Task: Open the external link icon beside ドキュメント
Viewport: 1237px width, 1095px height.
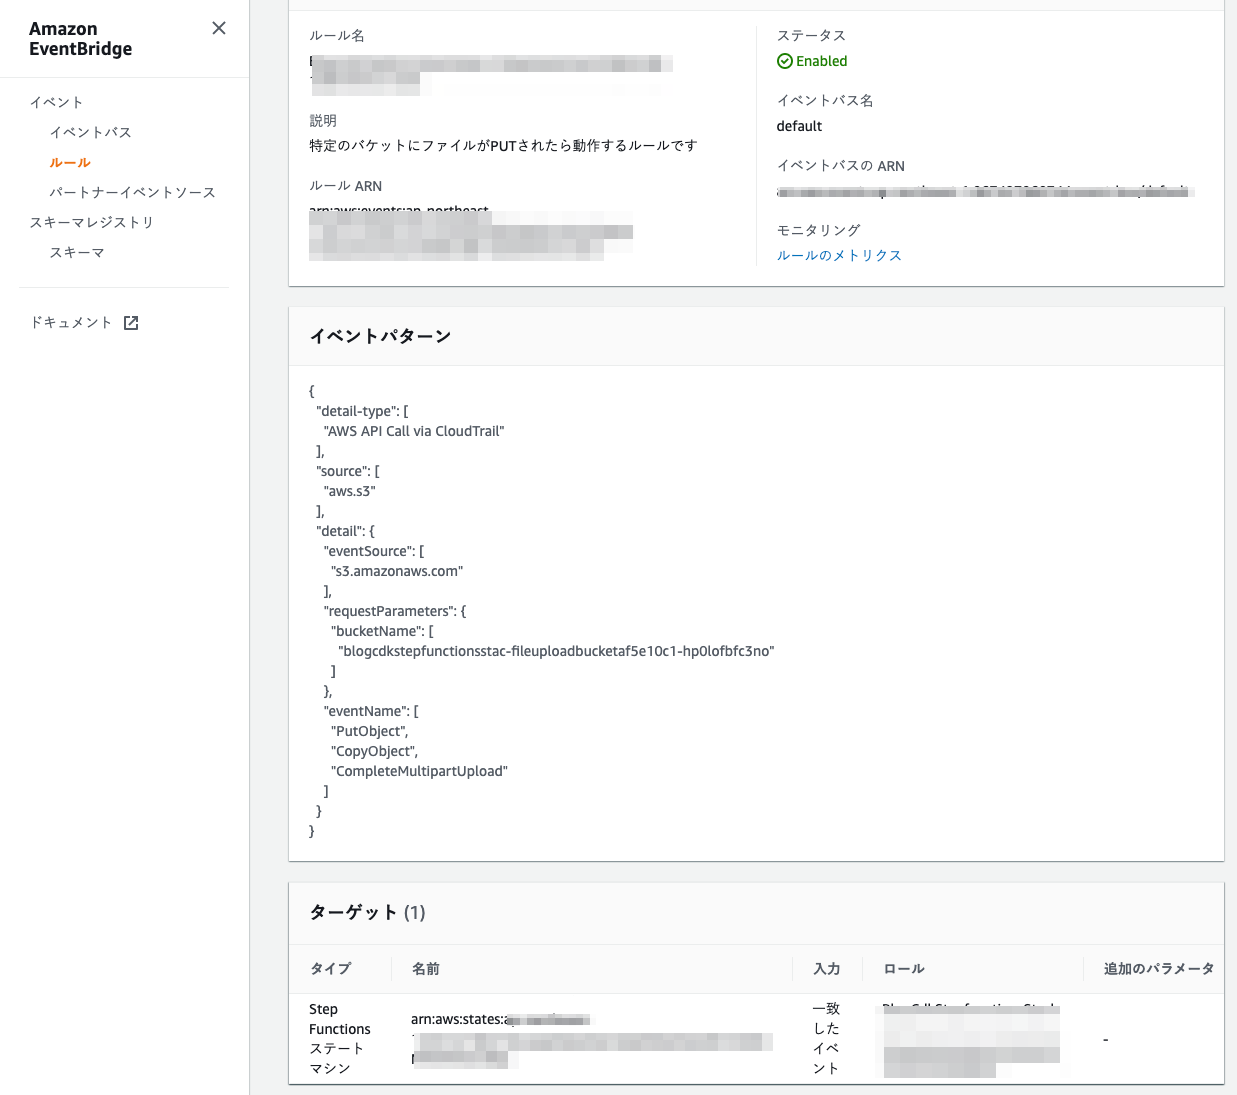Action: coord(131,323)
